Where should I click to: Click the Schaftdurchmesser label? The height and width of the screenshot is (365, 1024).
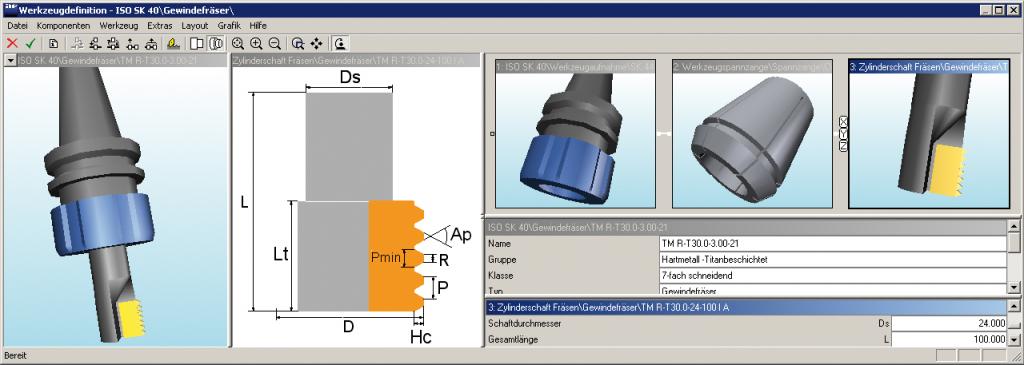[x=525, y=323]
